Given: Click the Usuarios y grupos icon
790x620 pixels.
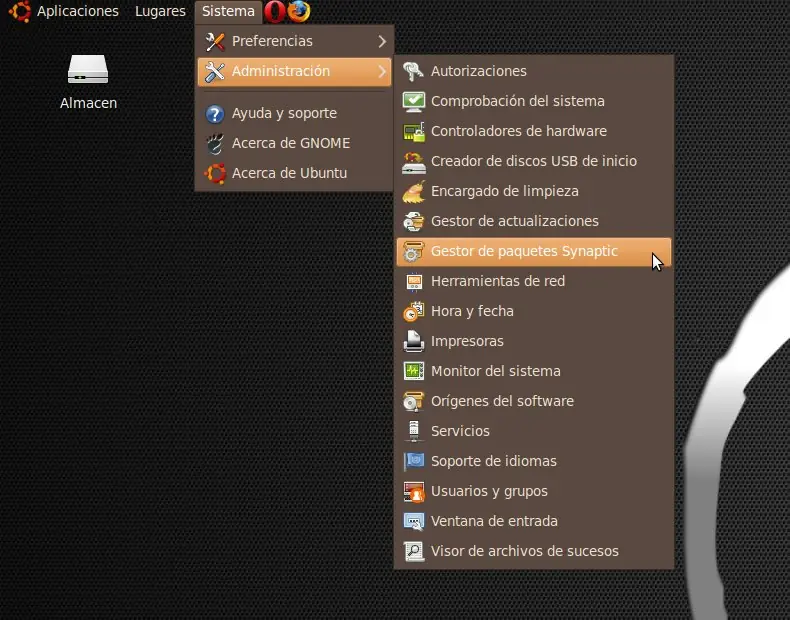Looking at the screenshot, I should pos(414,492).
